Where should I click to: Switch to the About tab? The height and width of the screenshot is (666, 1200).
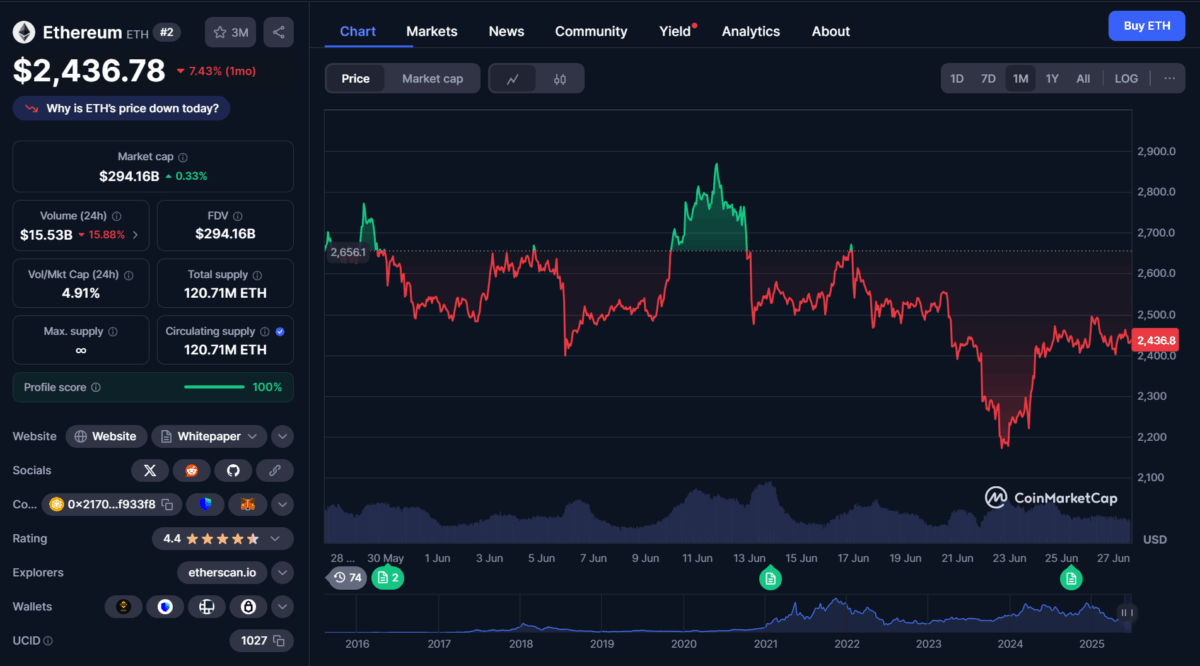(x=831, y=31)
